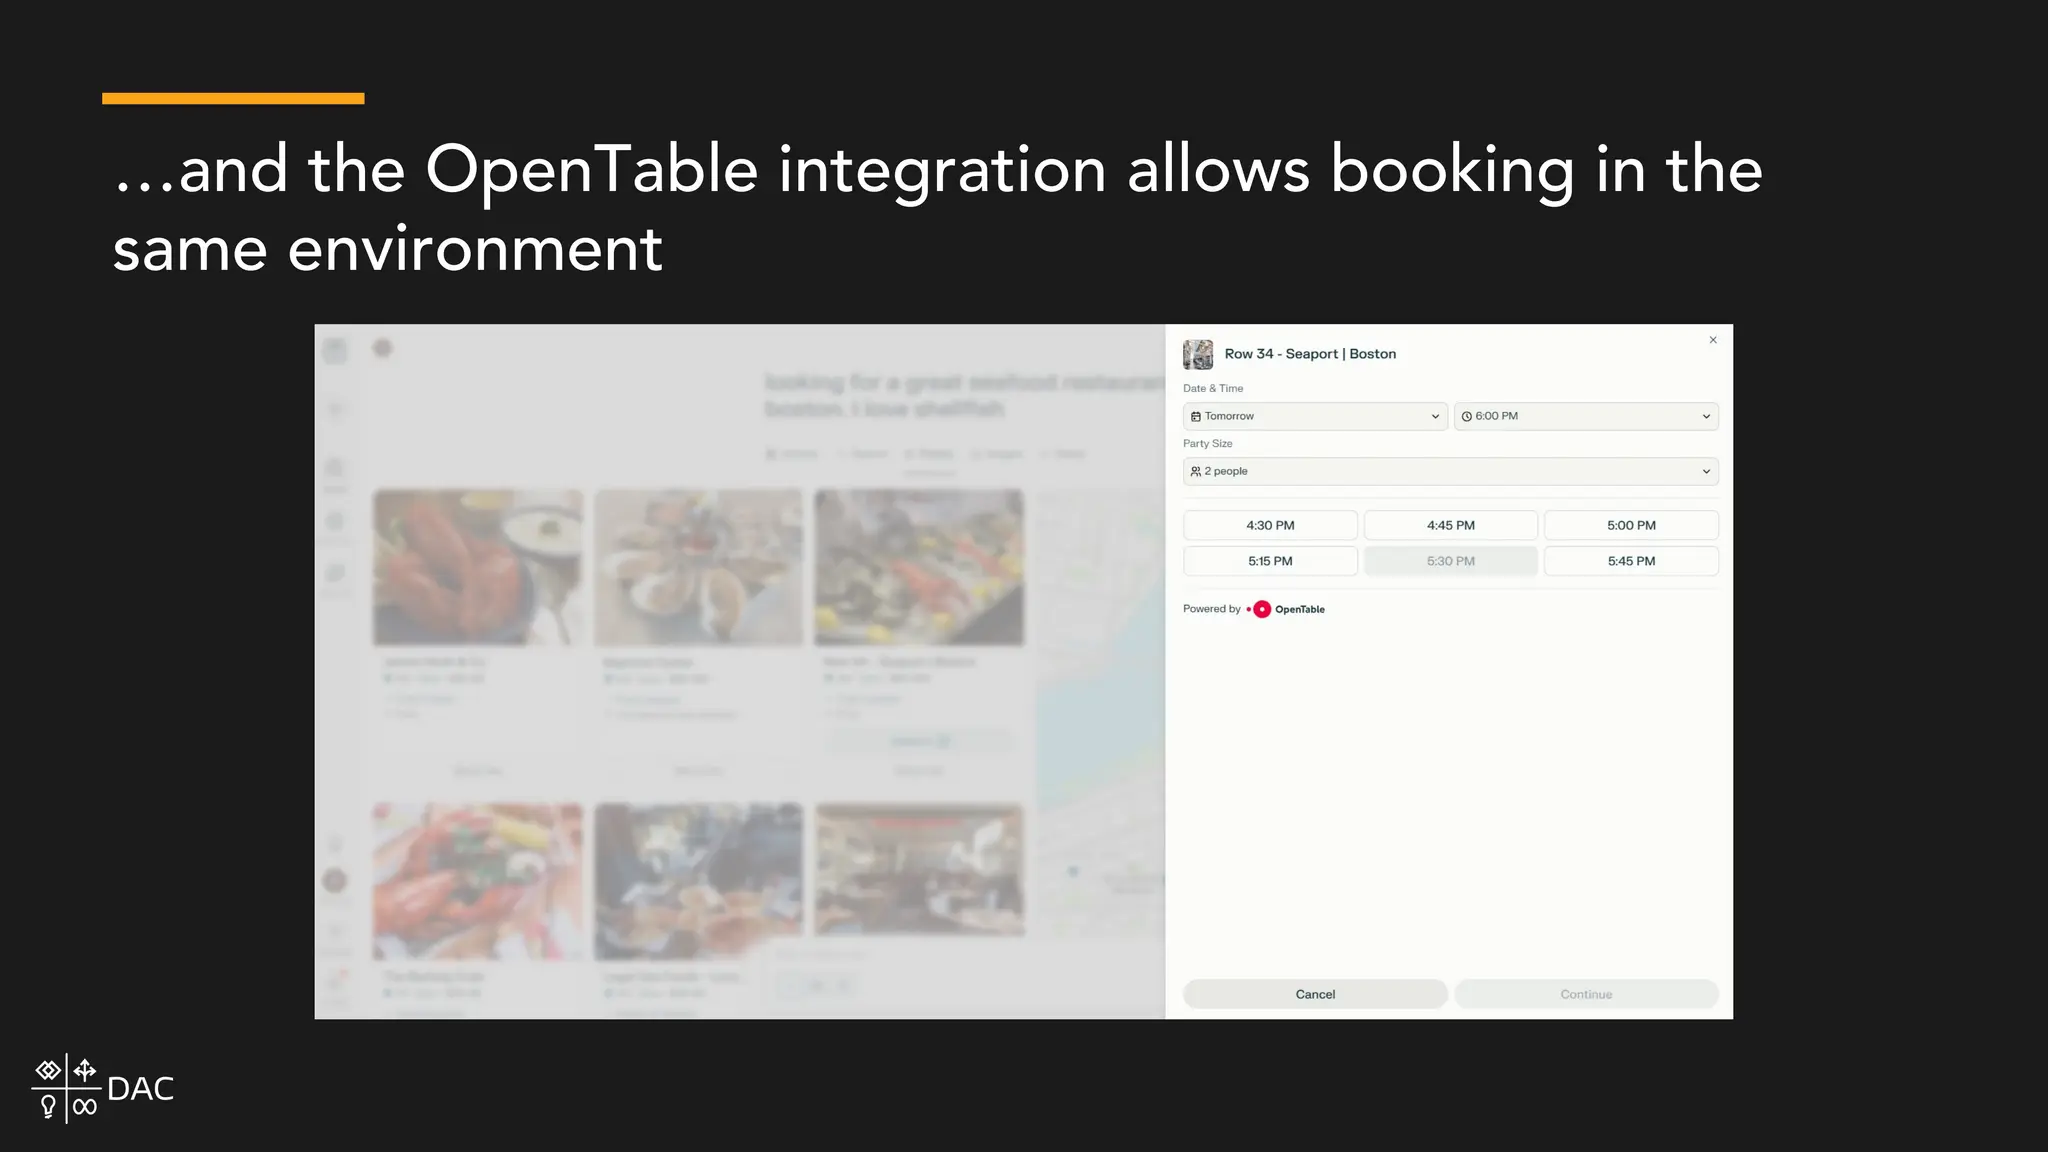Choose the 5:45 PM time slot

1631,561
